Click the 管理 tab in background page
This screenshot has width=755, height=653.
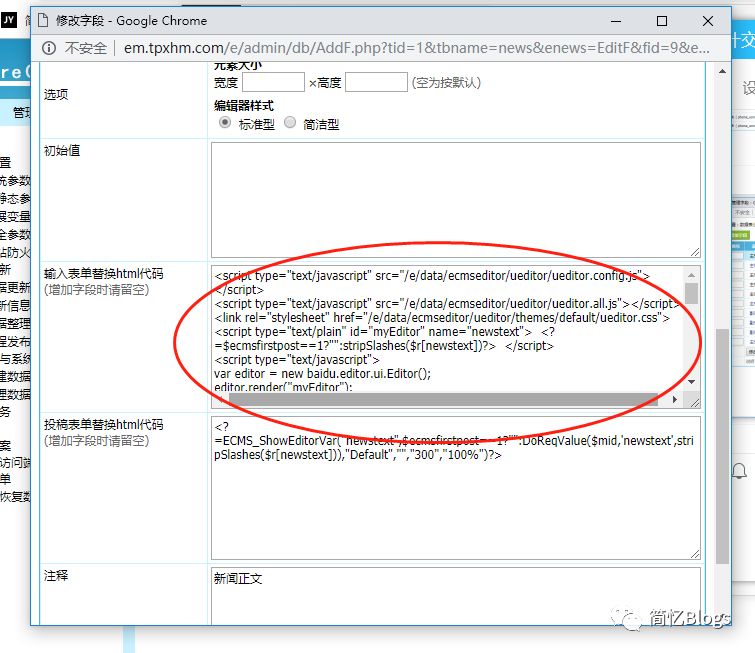coord(20,113)
